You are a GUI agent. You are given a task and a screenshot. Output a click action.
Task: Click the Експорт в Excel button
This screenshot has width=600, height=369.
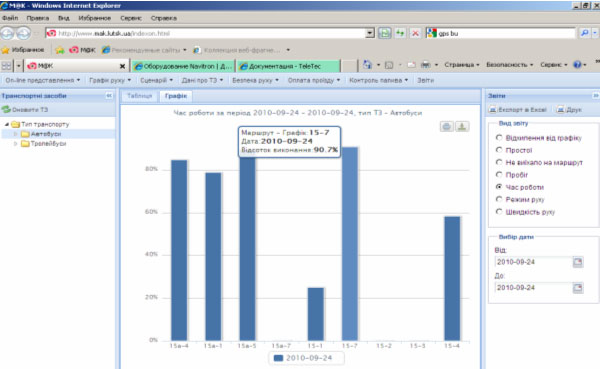518,110
